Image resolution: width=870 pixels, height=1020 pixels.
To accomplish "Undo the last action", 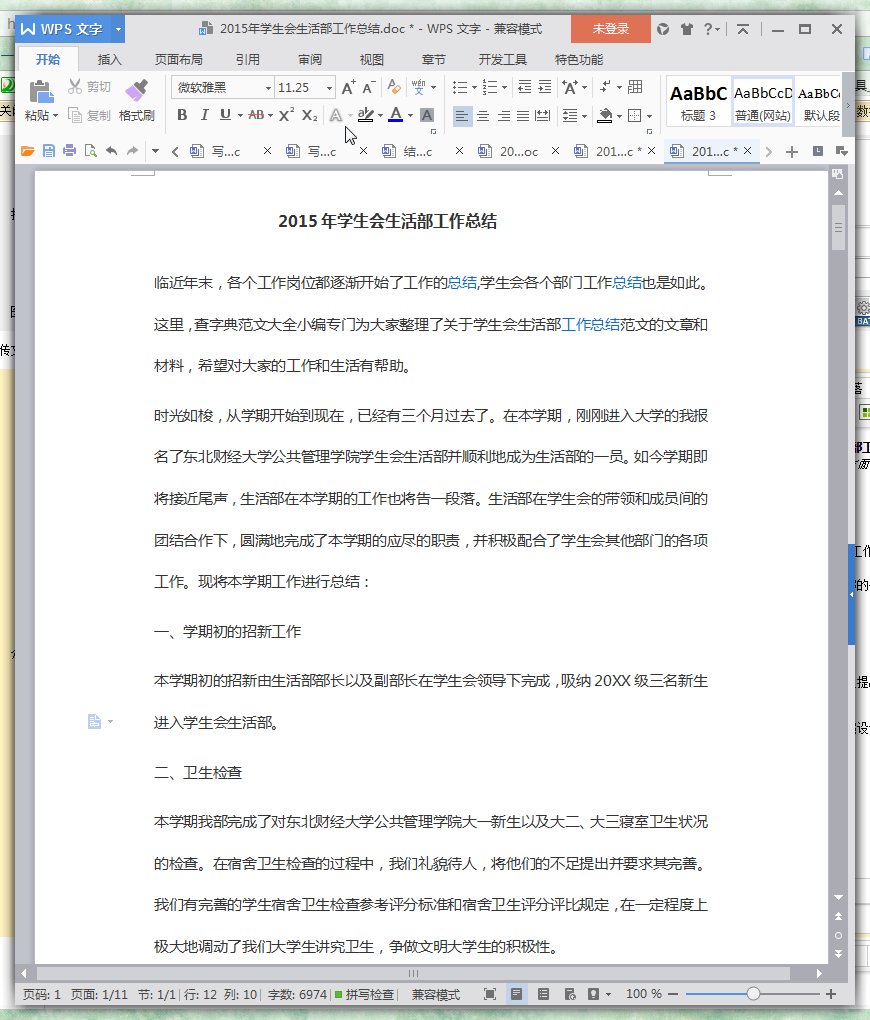I will pos(112,152).
